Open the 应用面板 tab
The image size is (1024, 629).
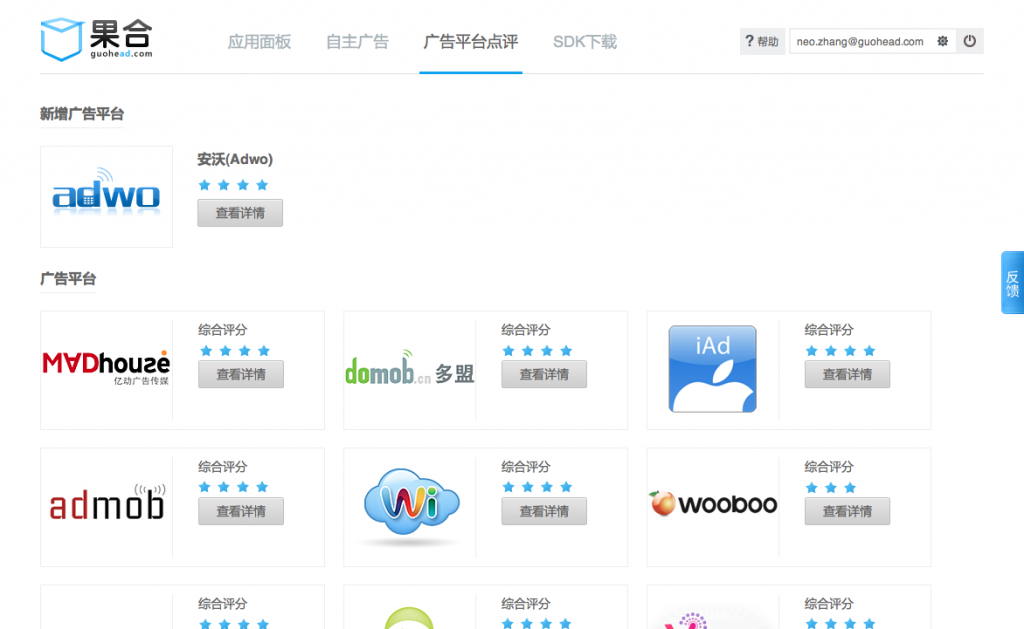pyautogui.click(x=259, y=42)
